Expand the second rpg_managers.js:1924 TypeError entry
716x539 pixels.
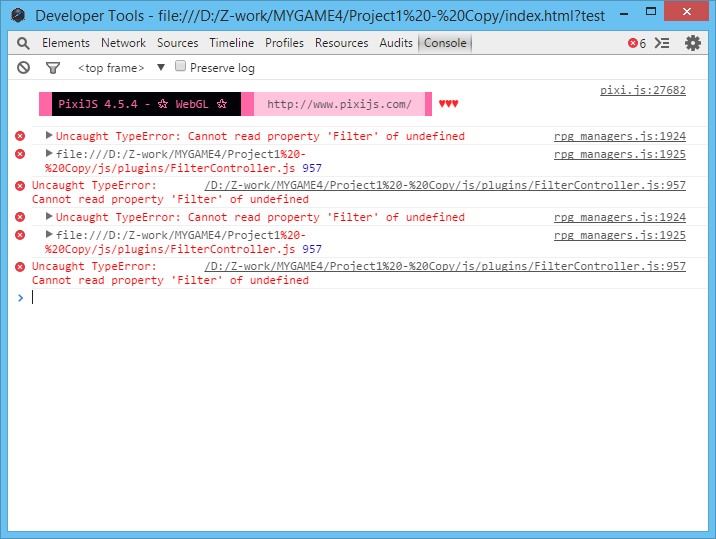tap(49, 216)
